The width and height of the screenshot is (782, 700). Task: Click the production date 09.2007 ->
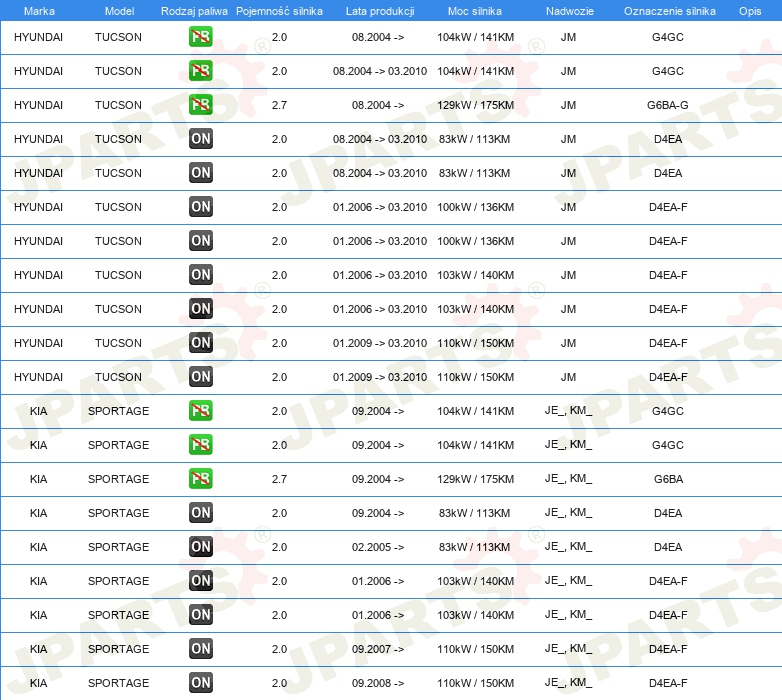[378, 649]
